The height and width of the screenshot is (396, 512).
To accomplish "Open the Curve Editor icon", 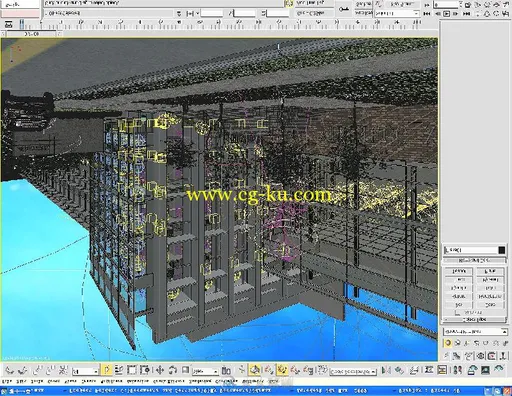I will tap(429, 370).
